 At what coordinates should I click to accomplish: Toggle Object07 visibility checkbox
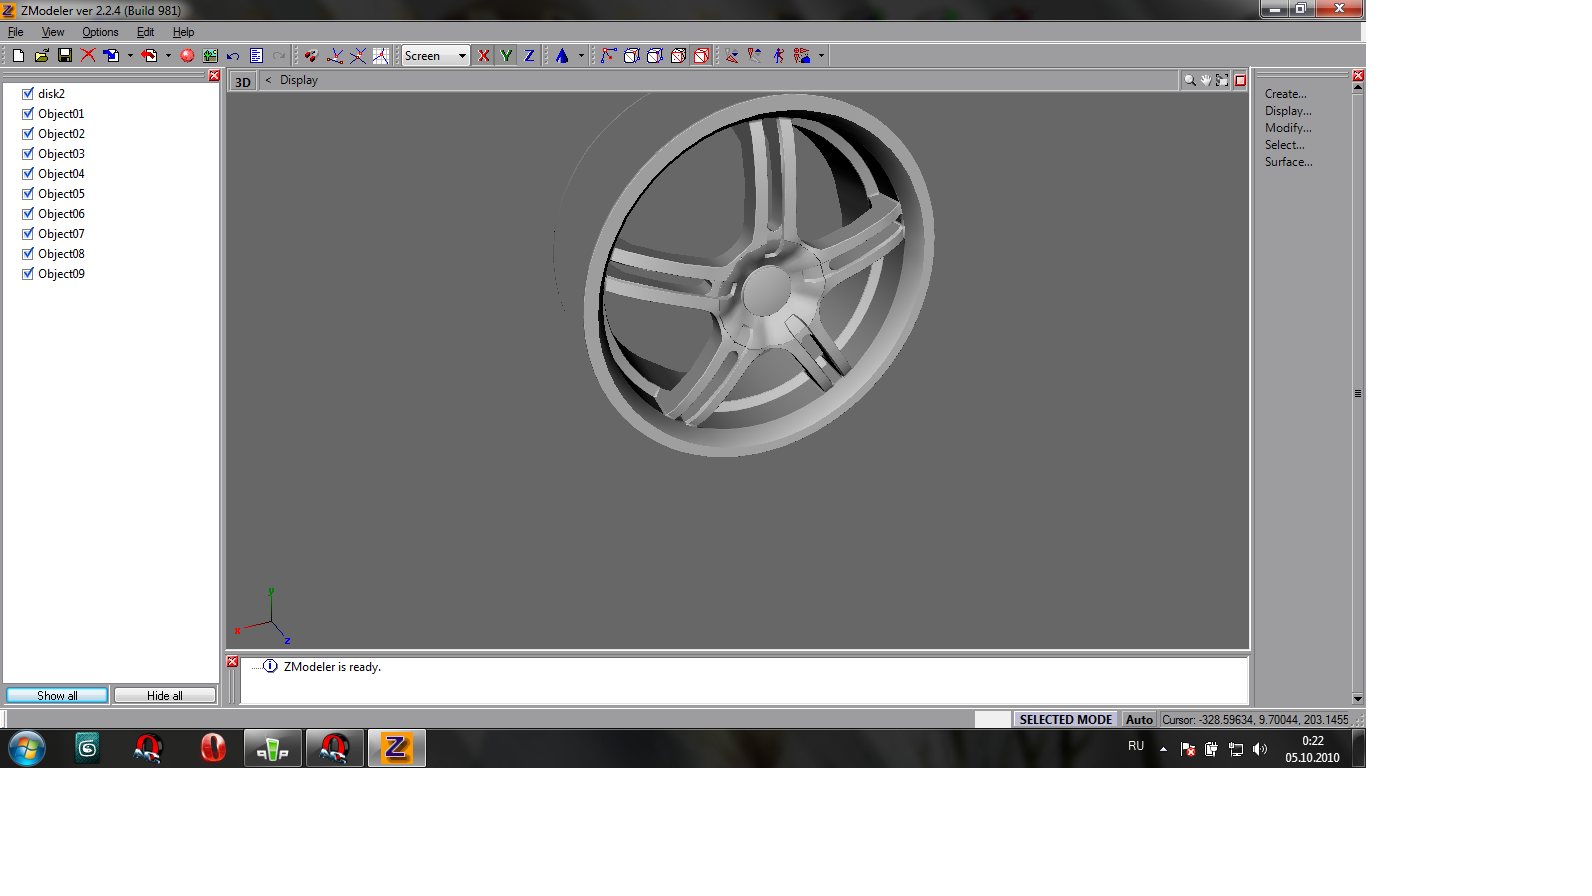[28, 233]
